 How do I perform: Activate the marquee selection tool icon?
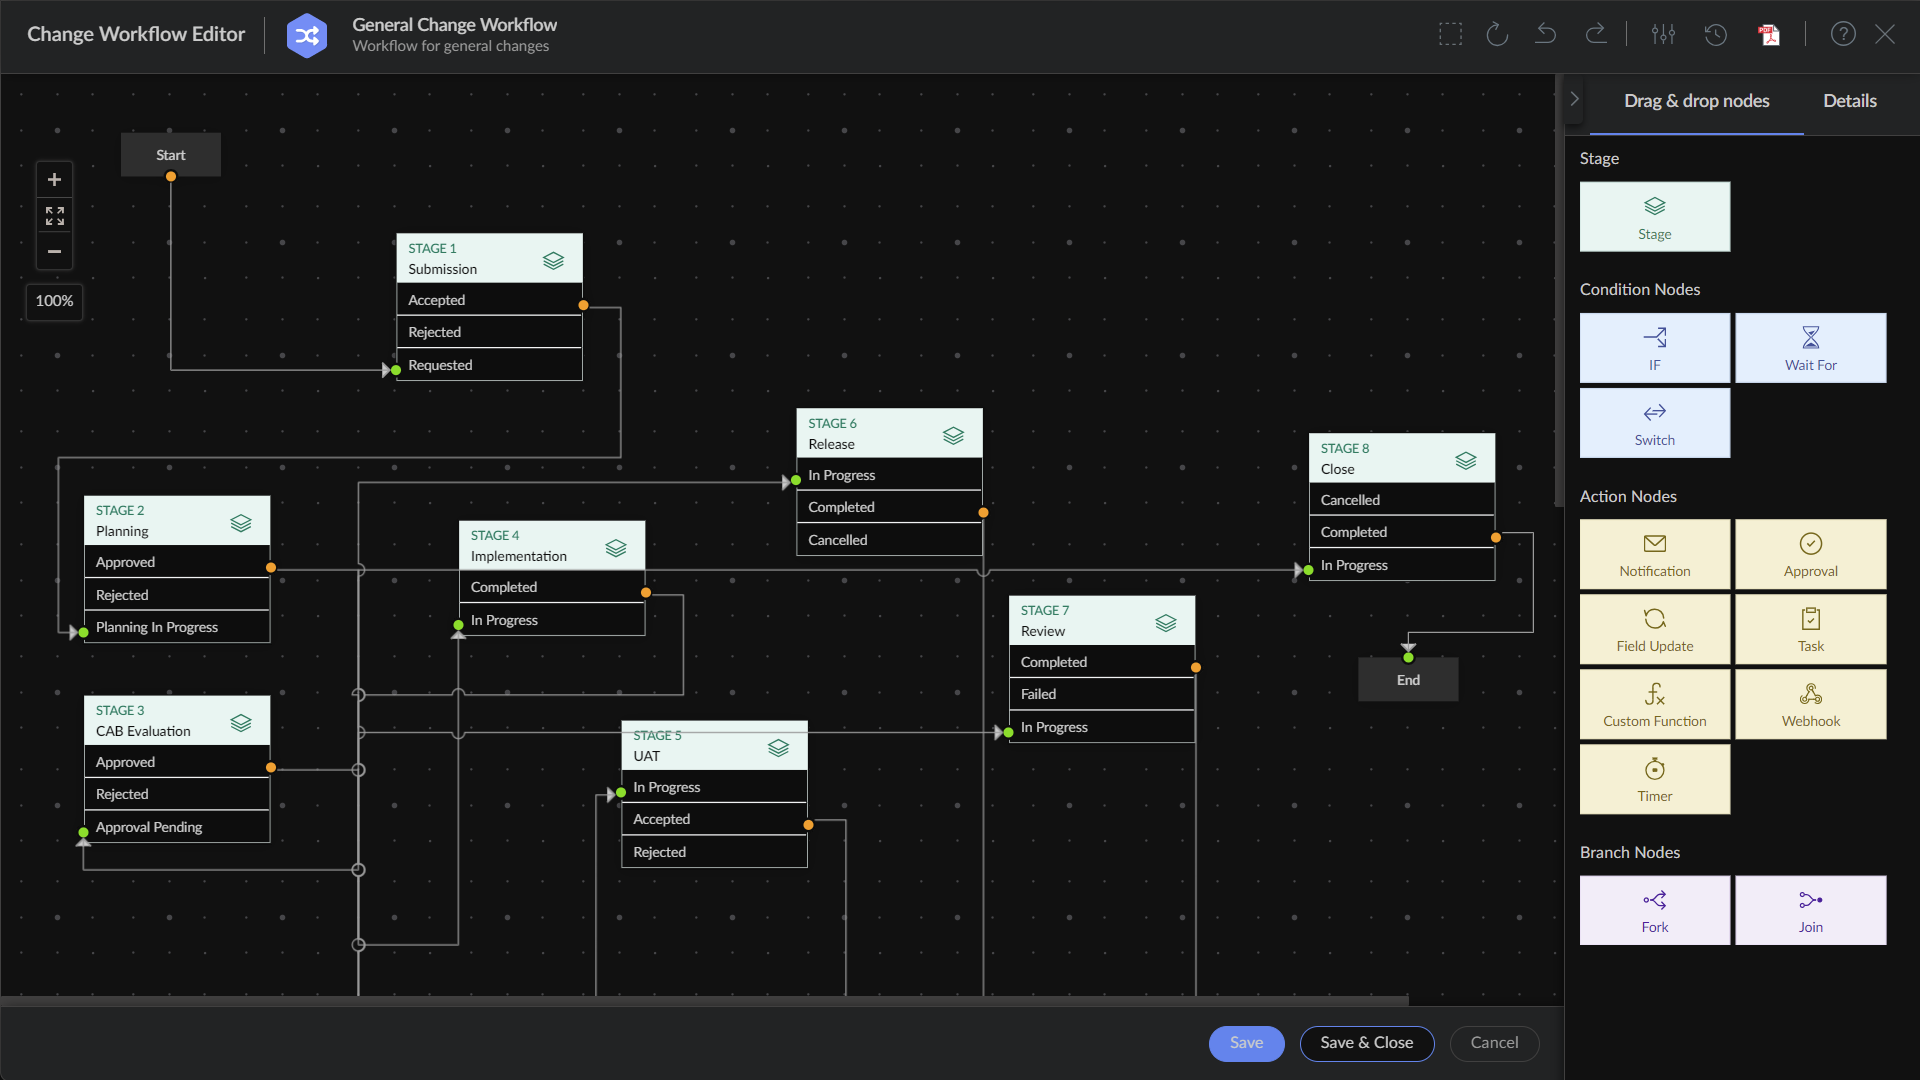click(x=1450, y=34)
